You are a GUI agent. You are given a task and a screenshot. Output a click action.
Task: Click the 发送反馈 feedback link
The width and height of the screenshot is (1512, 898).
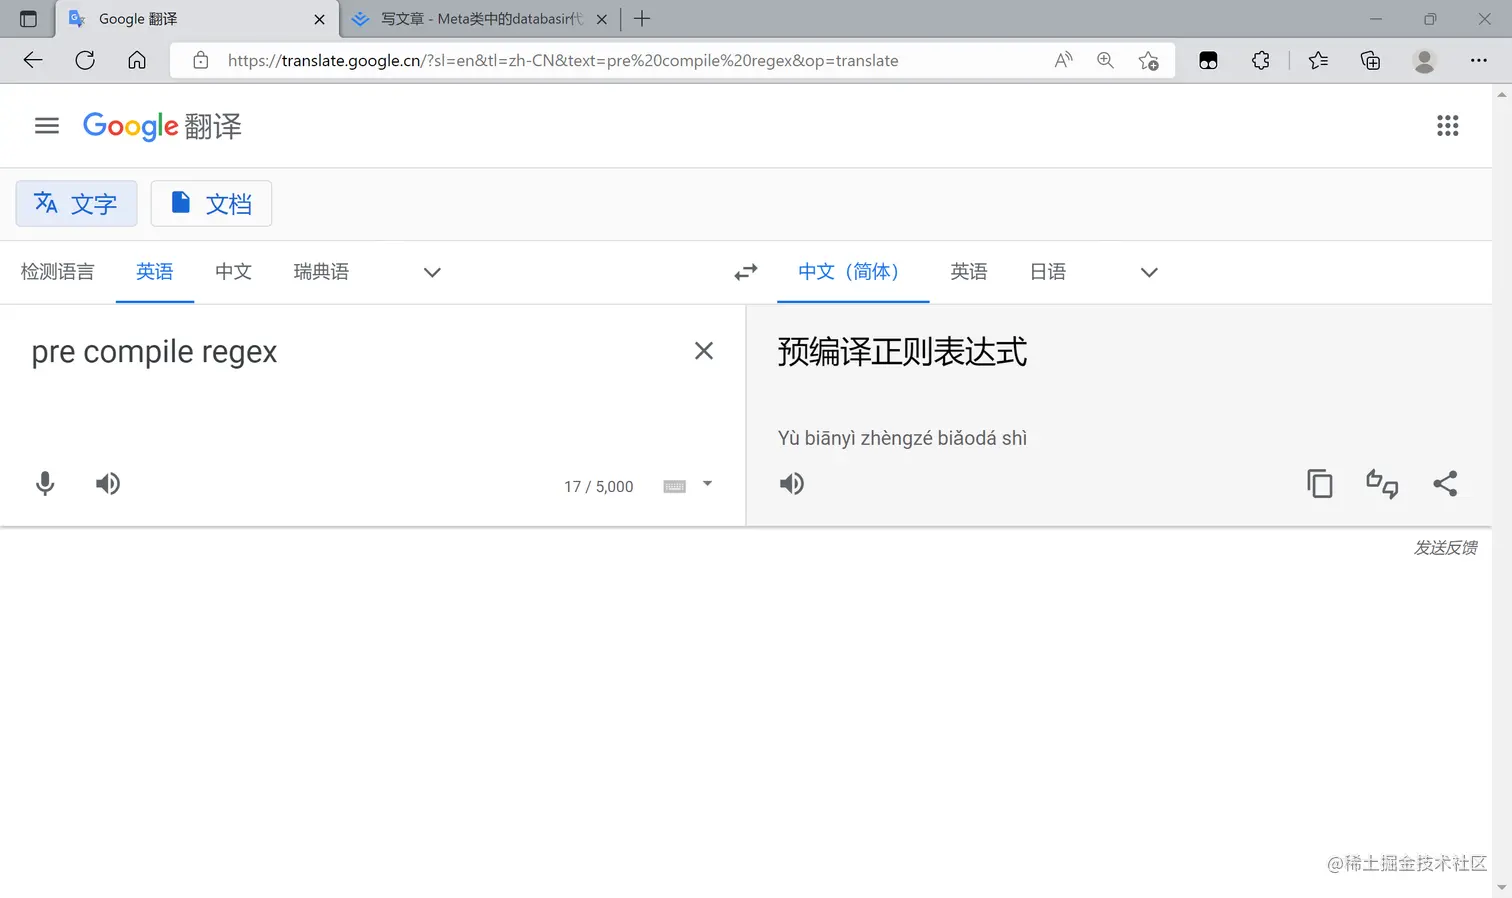1445,548
